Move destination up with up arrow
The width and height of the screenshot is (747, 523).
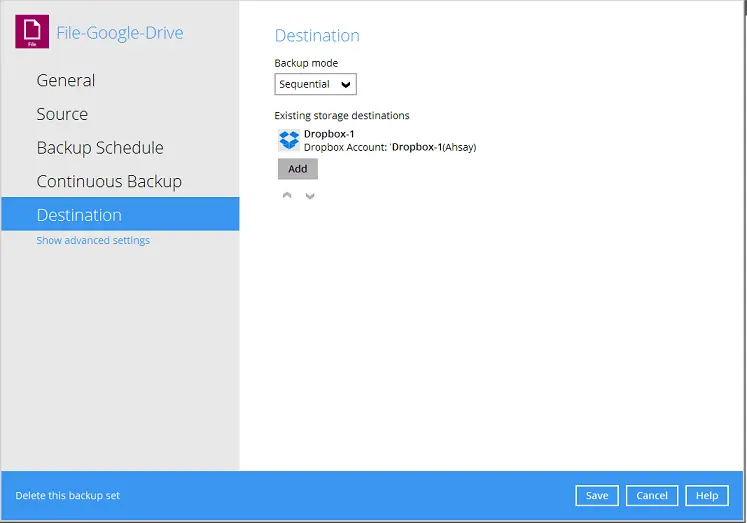[x=288, y=195]
